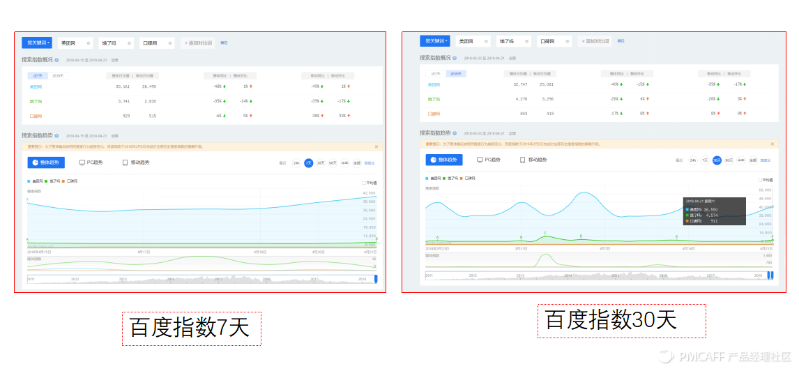
Task: Clear 口碑网 keyword in 7-day panel
Action: pyautogui.click(x=171, y=43)
